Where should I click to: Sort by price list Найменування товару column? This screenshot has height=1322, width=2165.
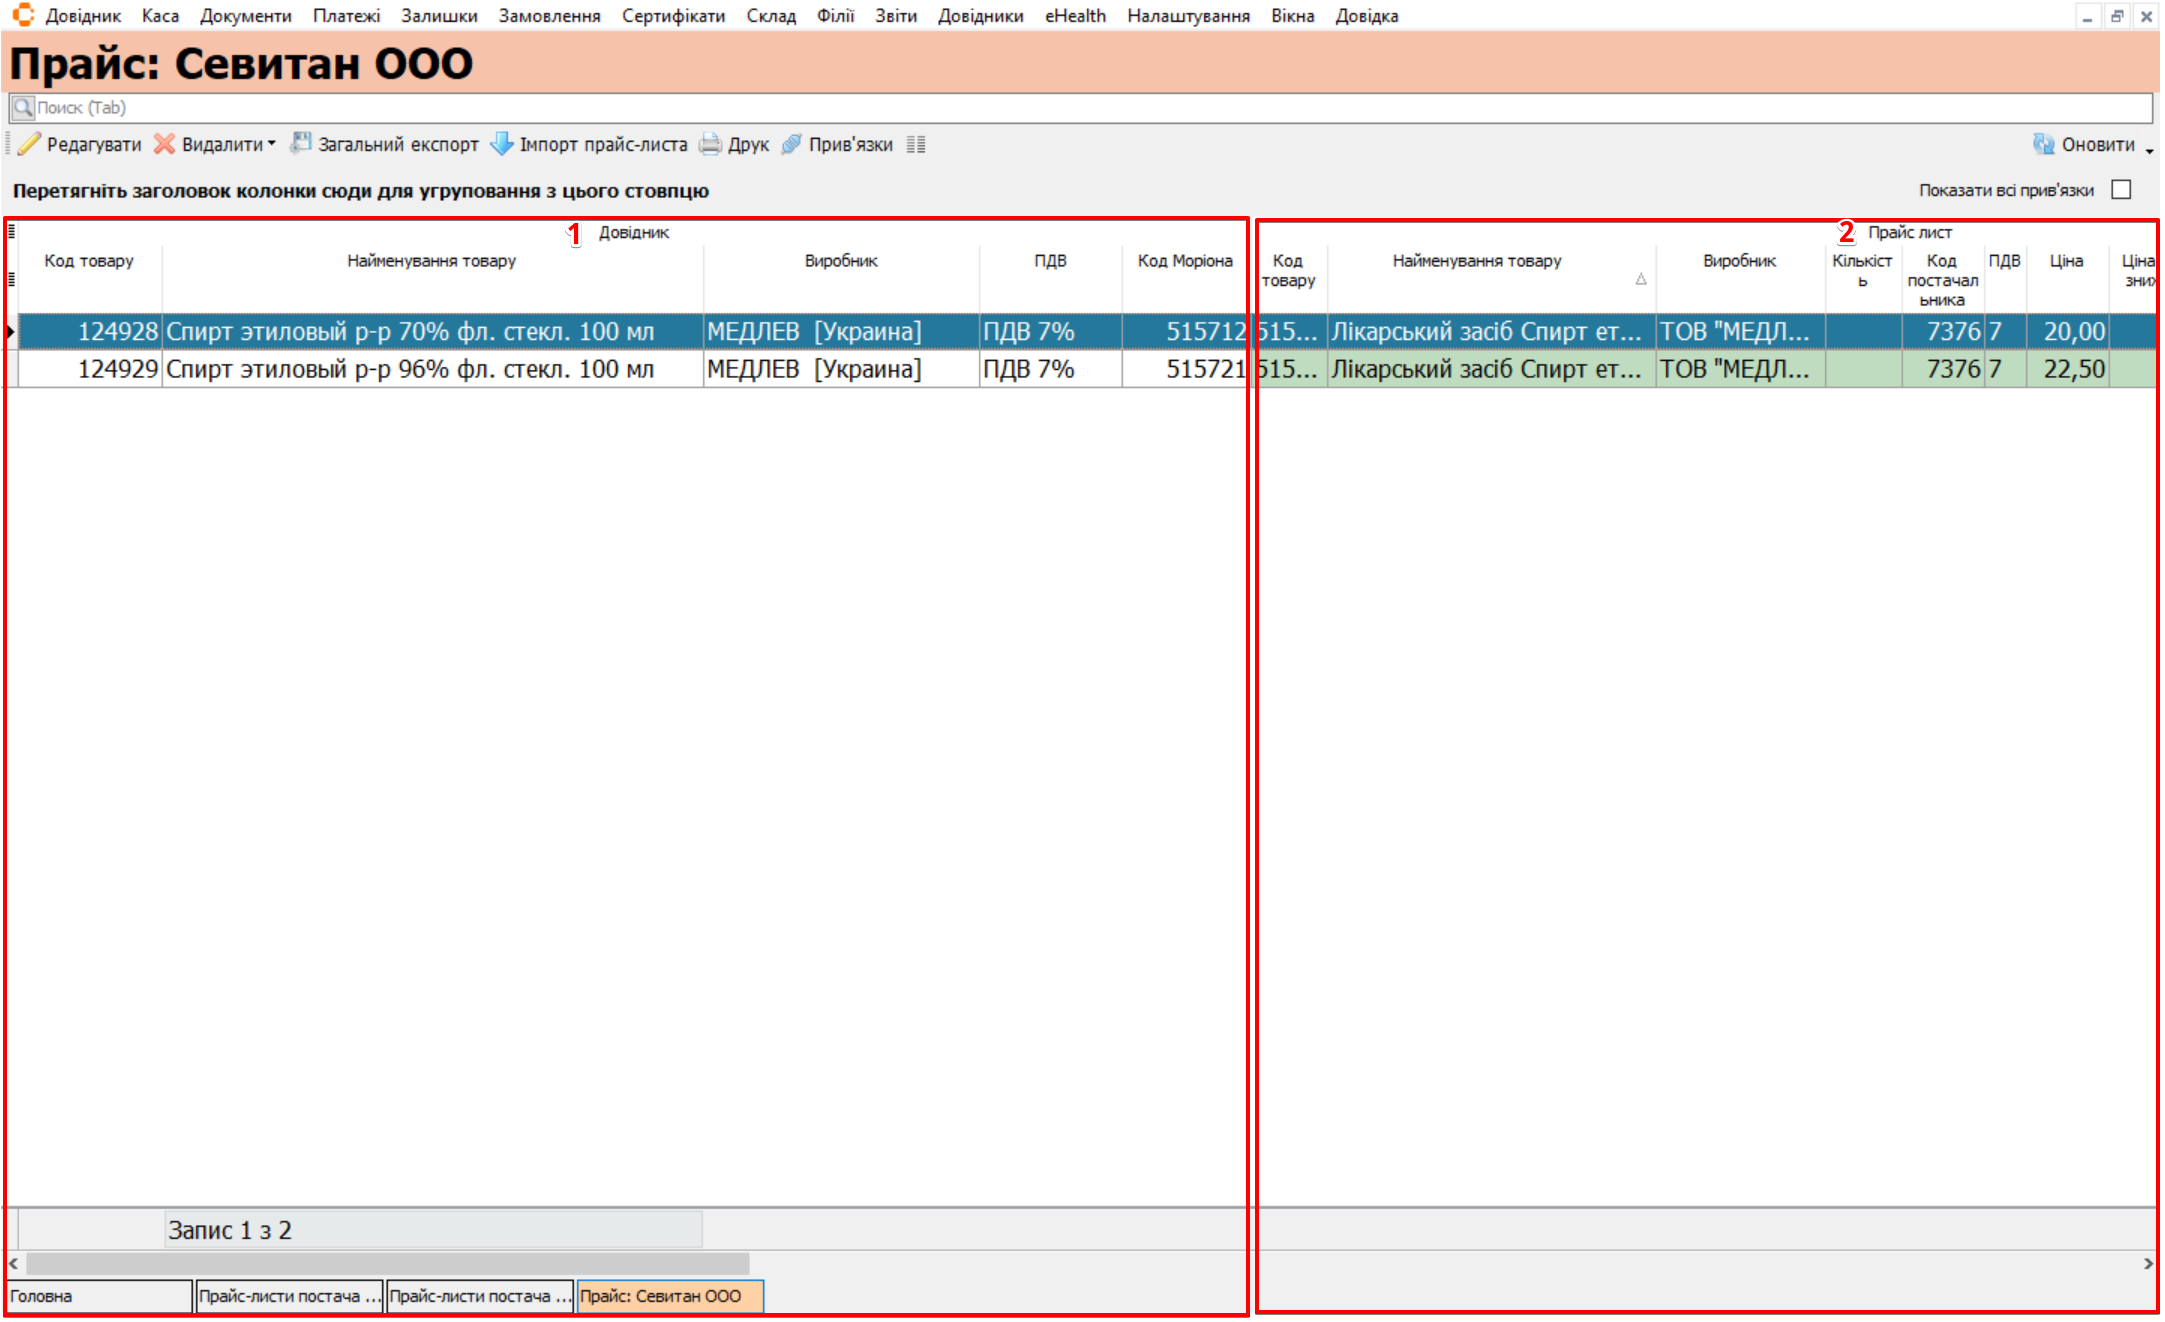click(1476, 261)
